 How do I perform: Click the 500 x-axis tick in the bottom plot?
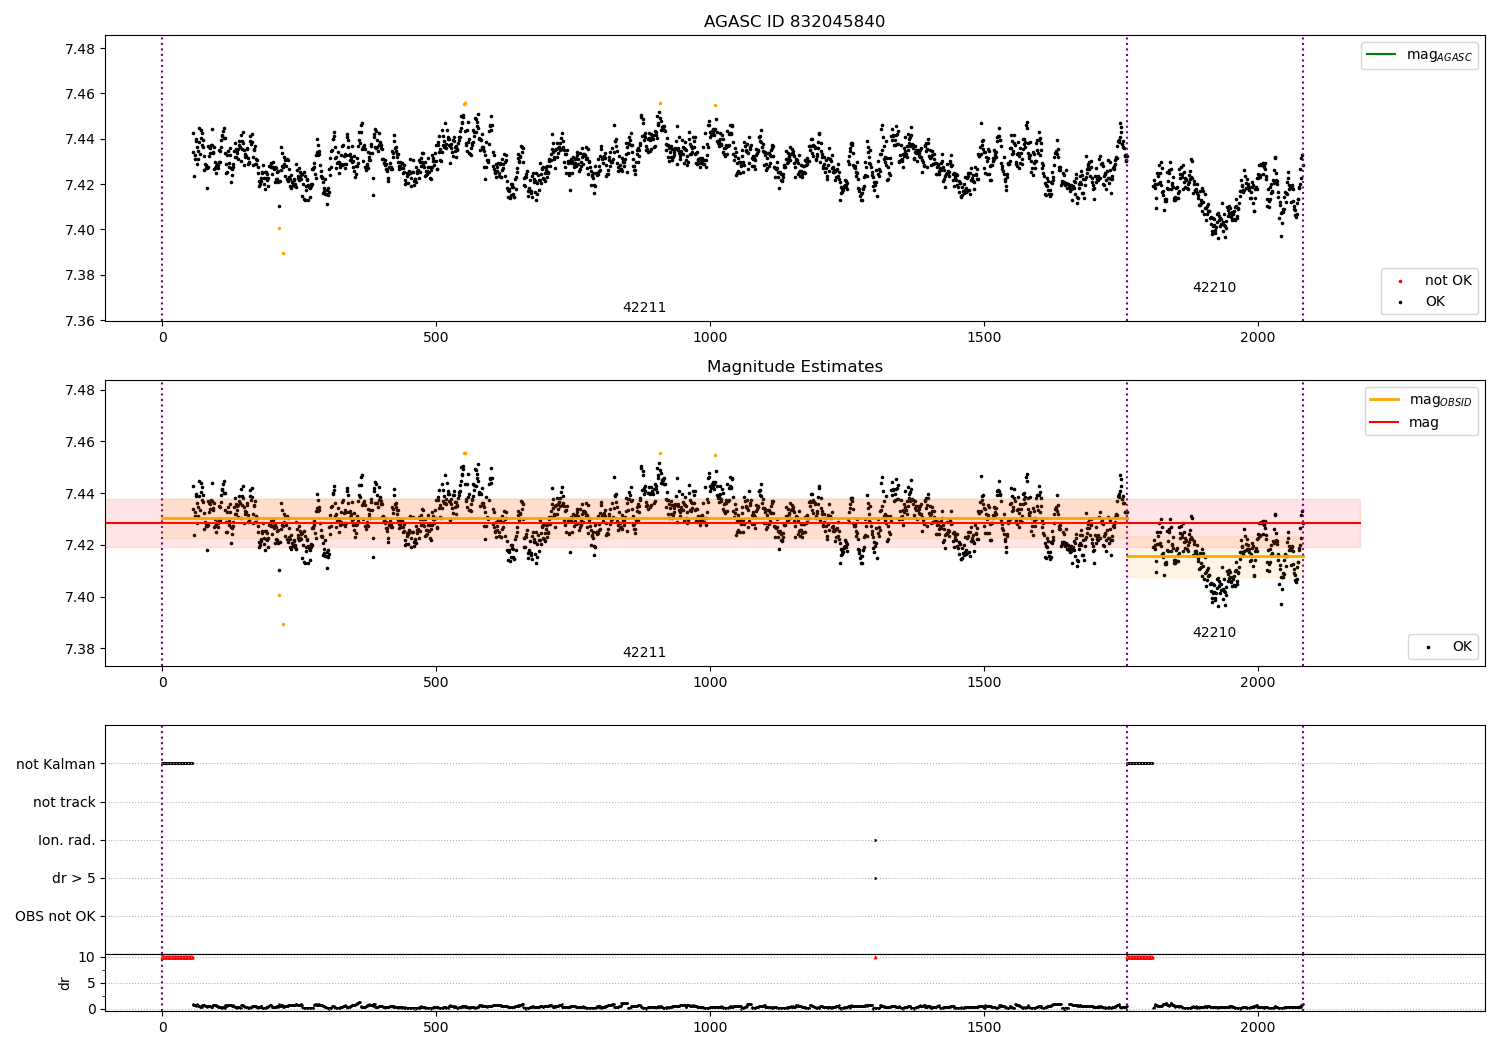(436, 1027)
